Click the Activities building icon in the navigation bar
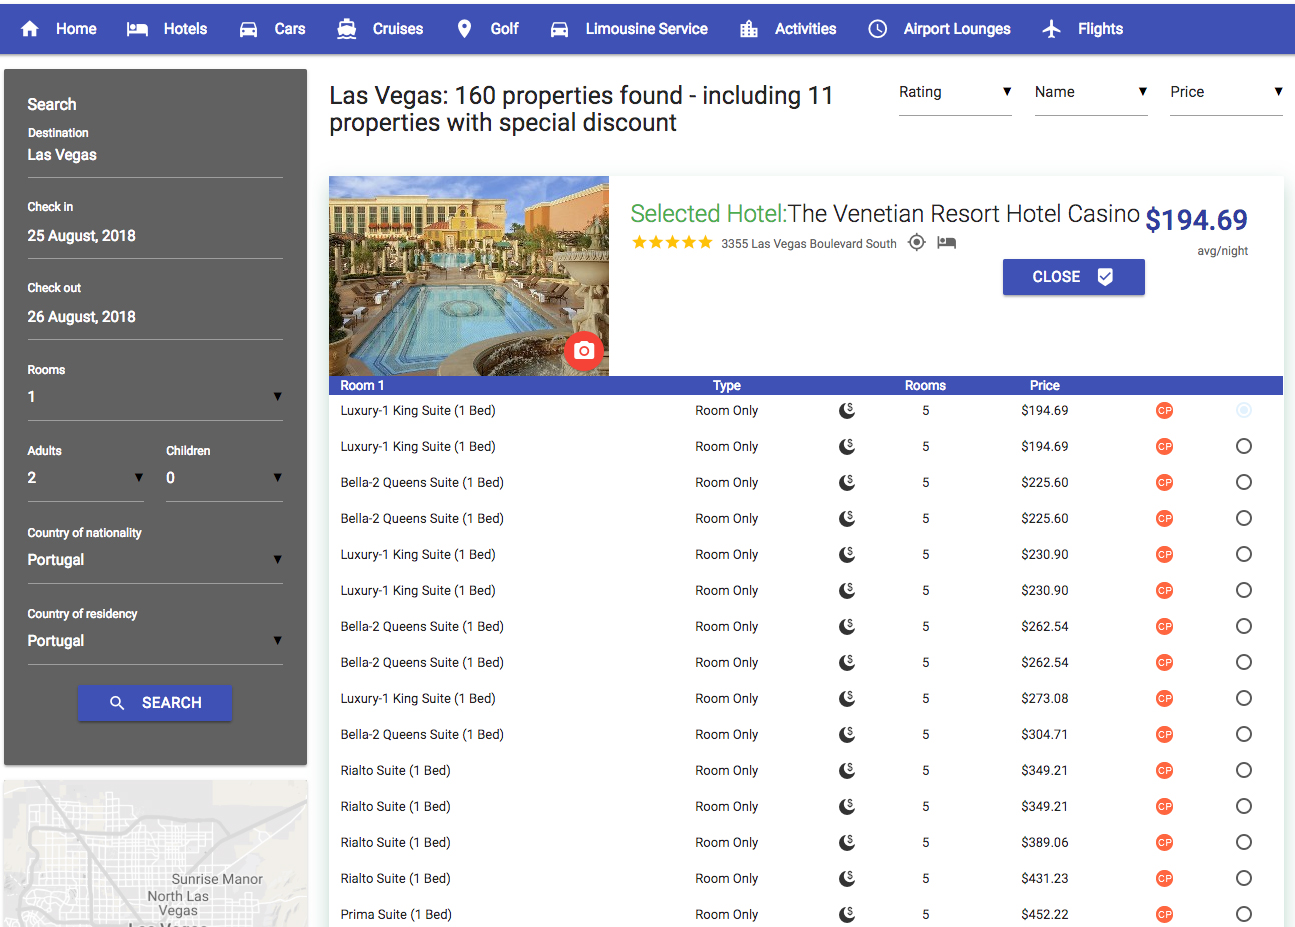Viewport: 1295px width, 927px height. [749, 29]
